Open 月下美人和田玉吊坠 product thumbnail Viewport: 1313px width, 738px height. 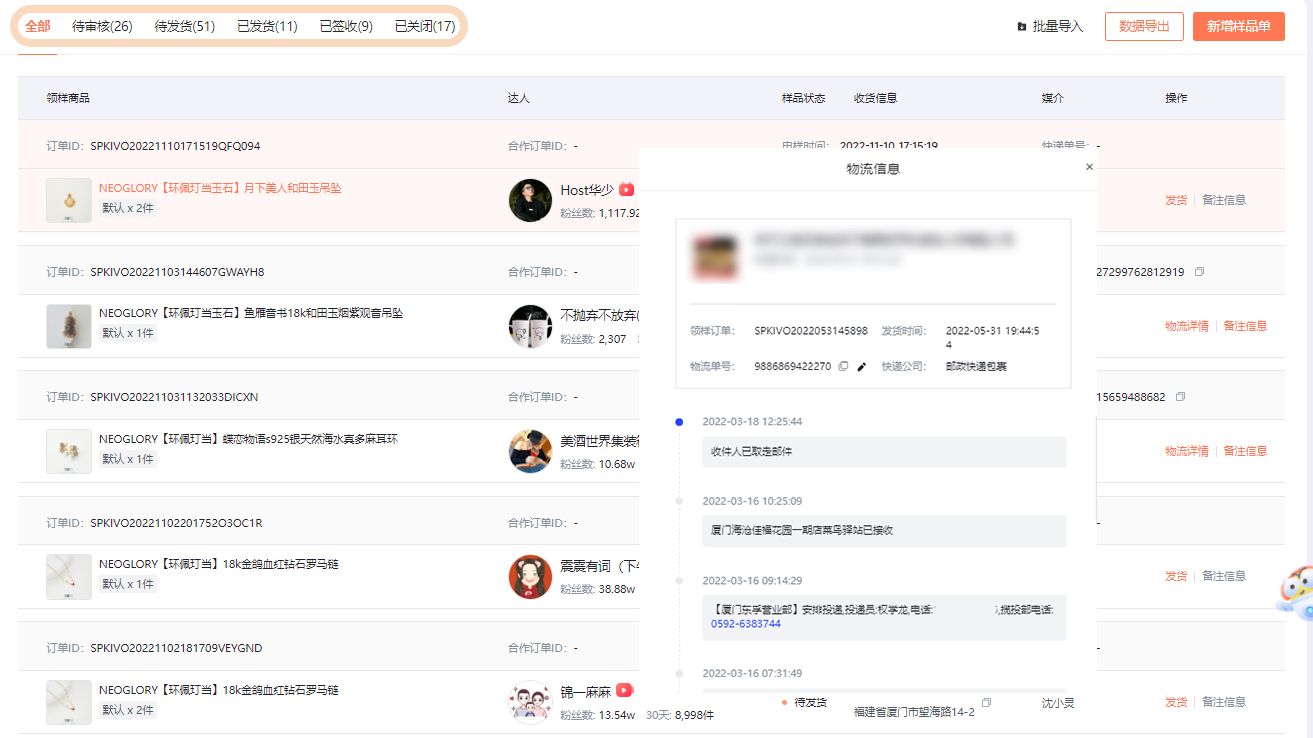69,201
